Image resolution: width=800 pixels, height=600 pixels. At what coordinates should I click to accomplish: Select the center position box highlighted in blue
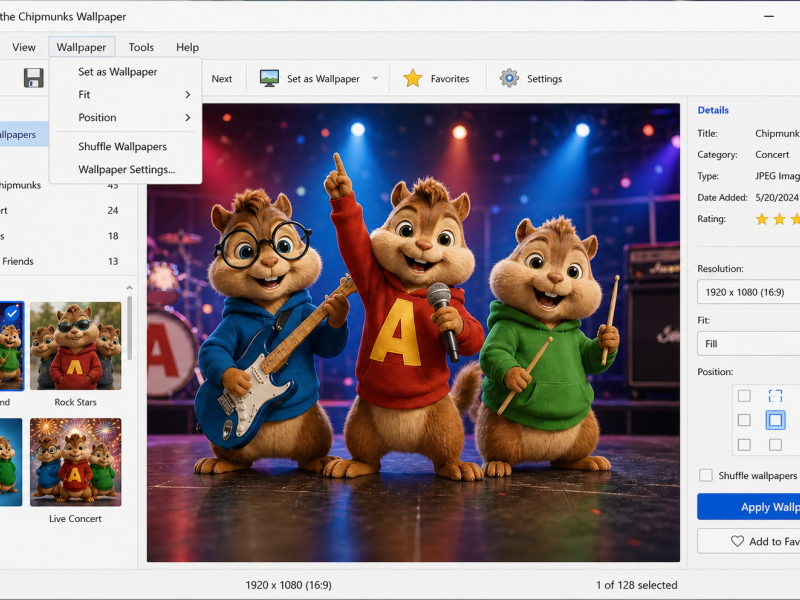[775, 420]
